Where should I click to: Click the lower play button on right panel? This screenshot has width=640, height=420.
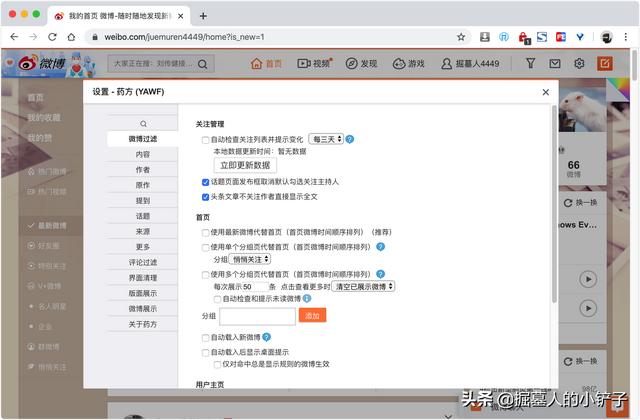(x=588, y=308)
